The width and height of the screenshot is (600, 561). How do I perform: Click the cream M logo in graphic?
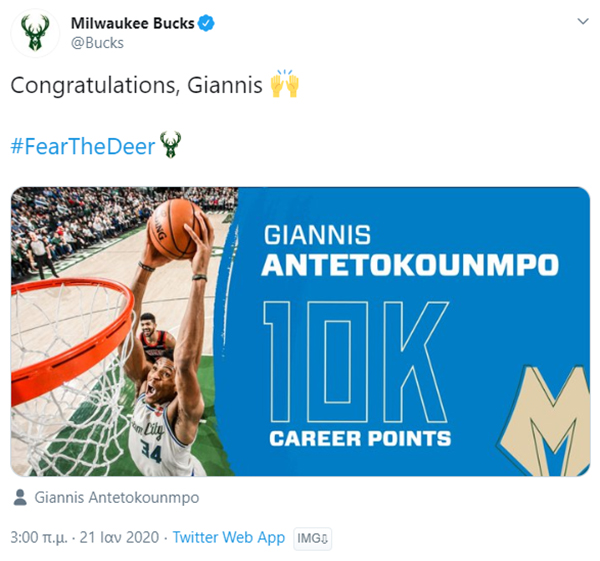tap(551, 420)
